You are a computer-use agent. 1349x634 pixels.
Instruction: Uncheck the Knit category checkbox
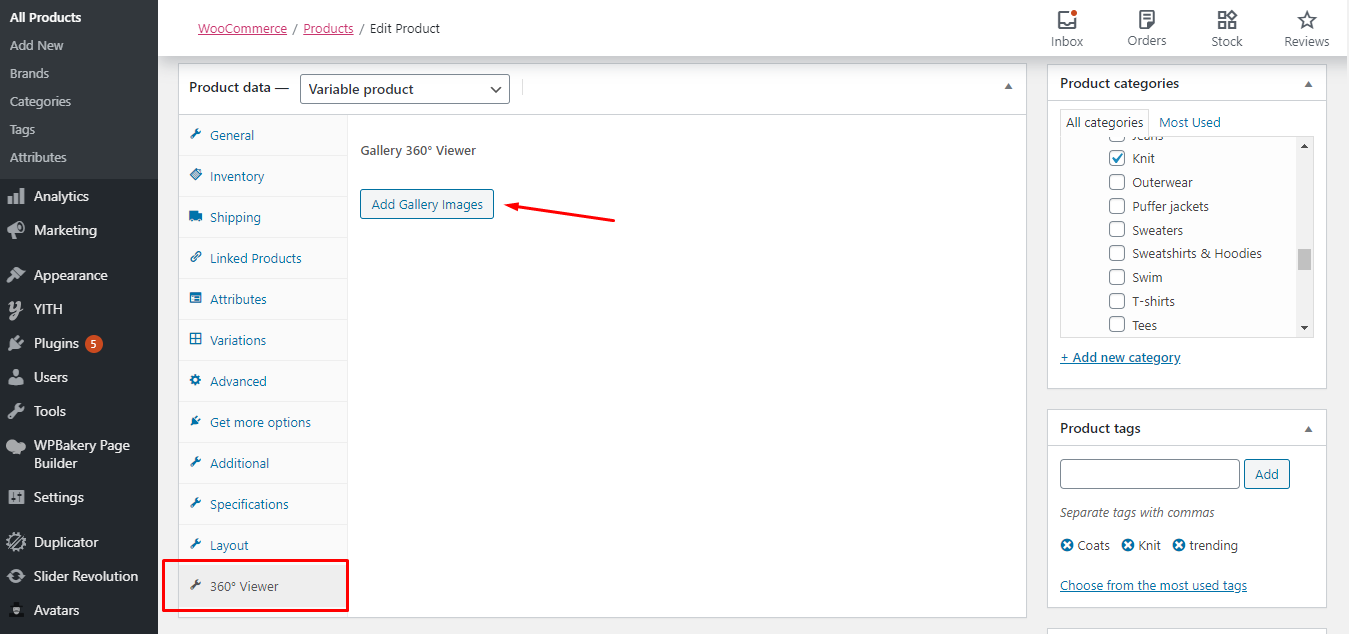[1117, 158]
